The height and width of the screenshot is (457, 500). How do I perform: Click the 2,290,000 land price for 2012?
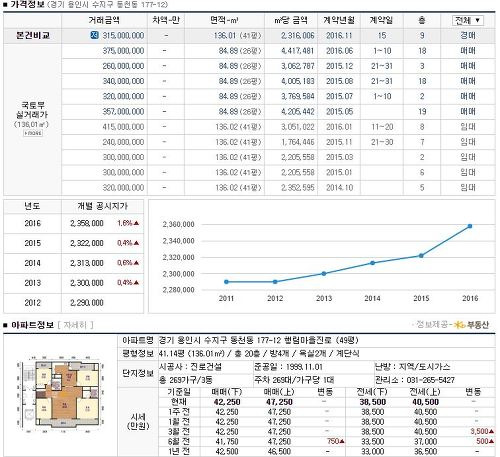87,303
